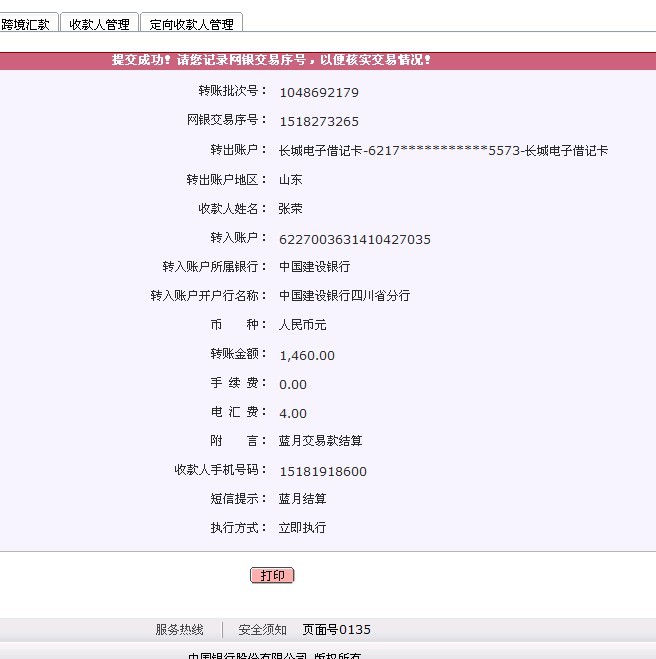Screen dimensions: 656x659
Task: Select incoming account number 6227003631410427035
Action: [355, 239]
